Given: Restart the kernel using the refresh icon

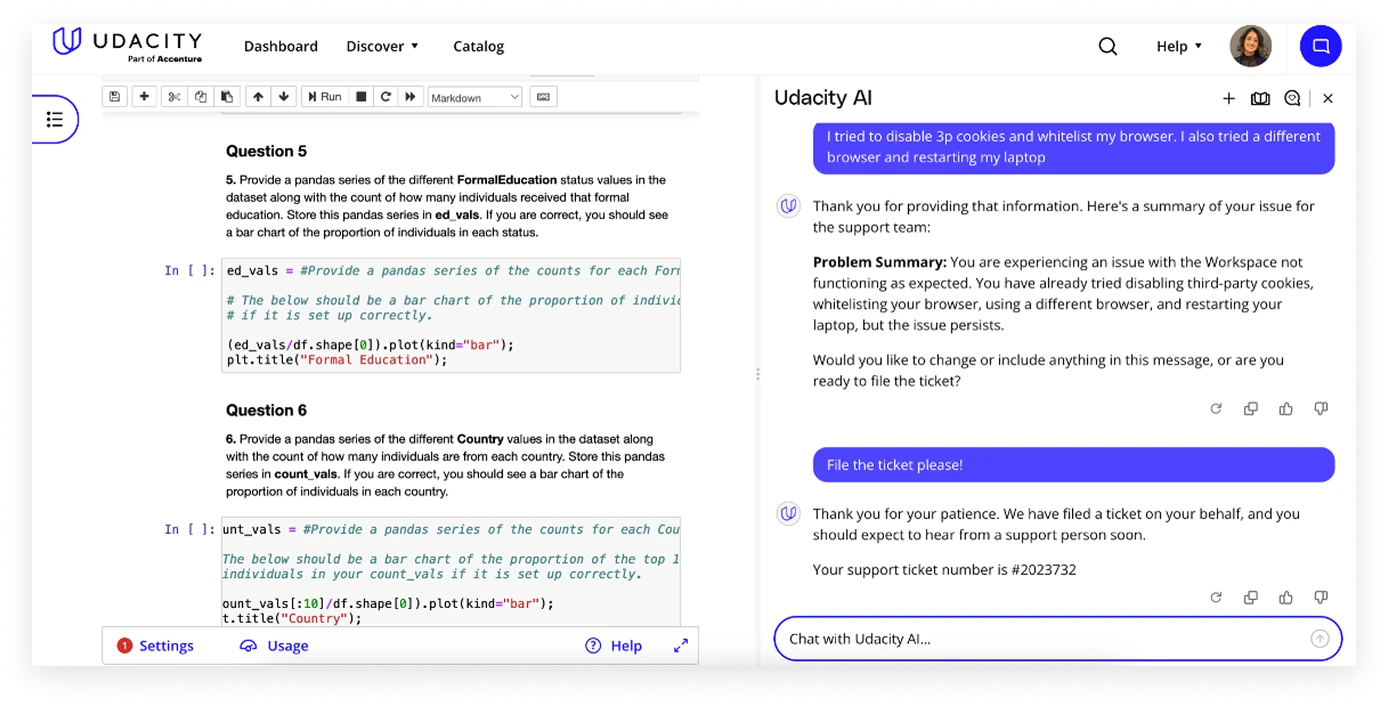Looking at the screenshot, I should tap(385, 96).
